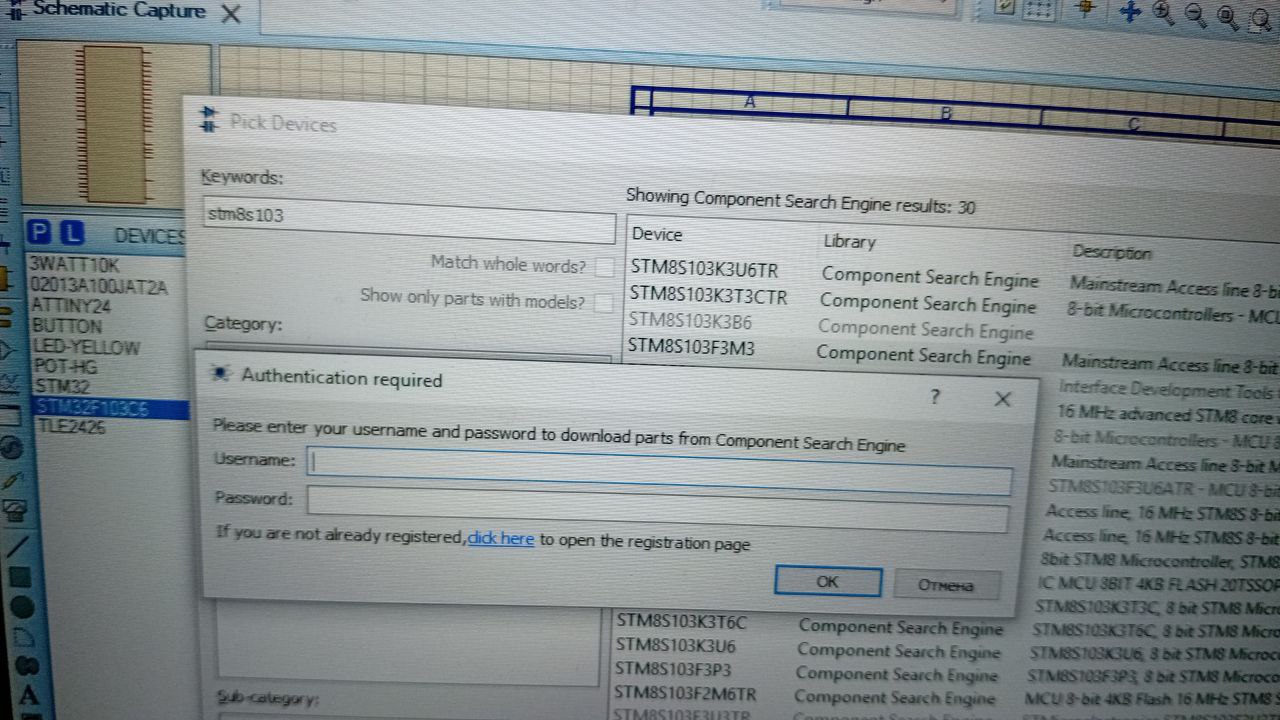
Task: Select 3WATT10K in the devices list
Action: [75, 265]
